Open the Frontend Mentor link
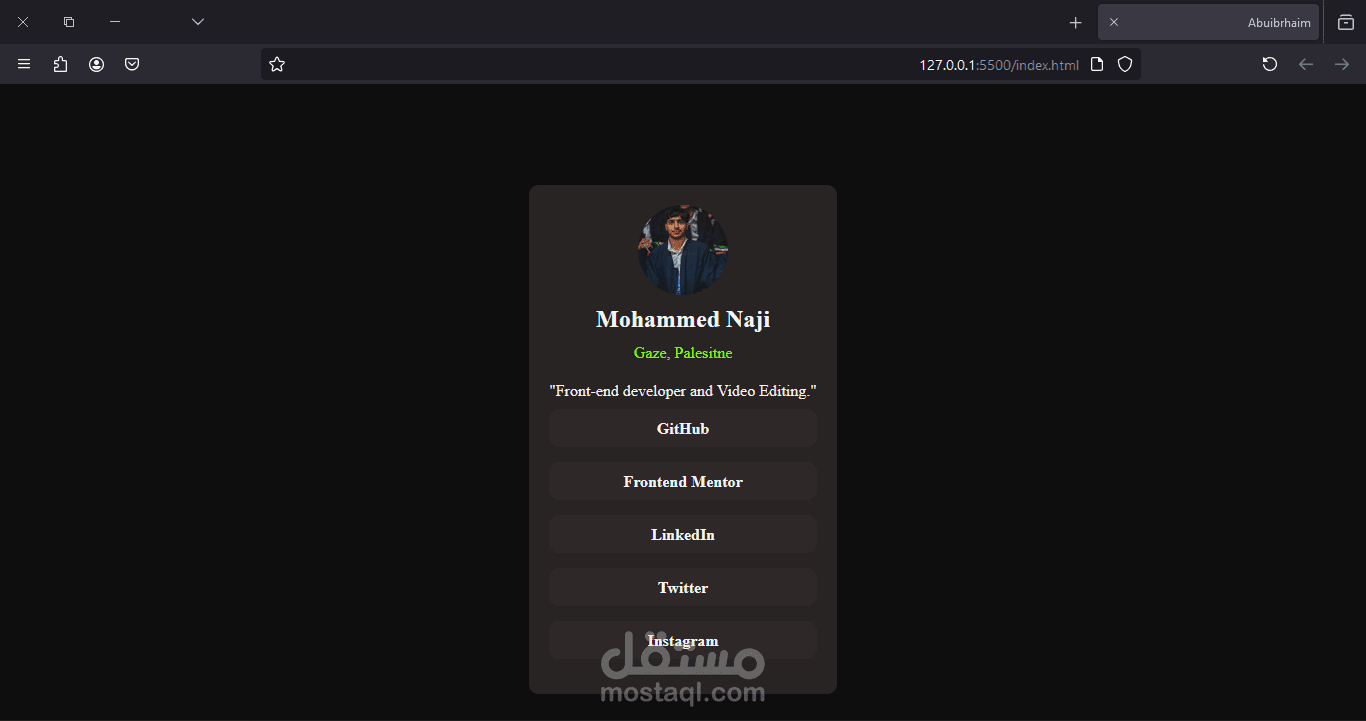This screenshot has height=721, width=1366. coord(683,481)
